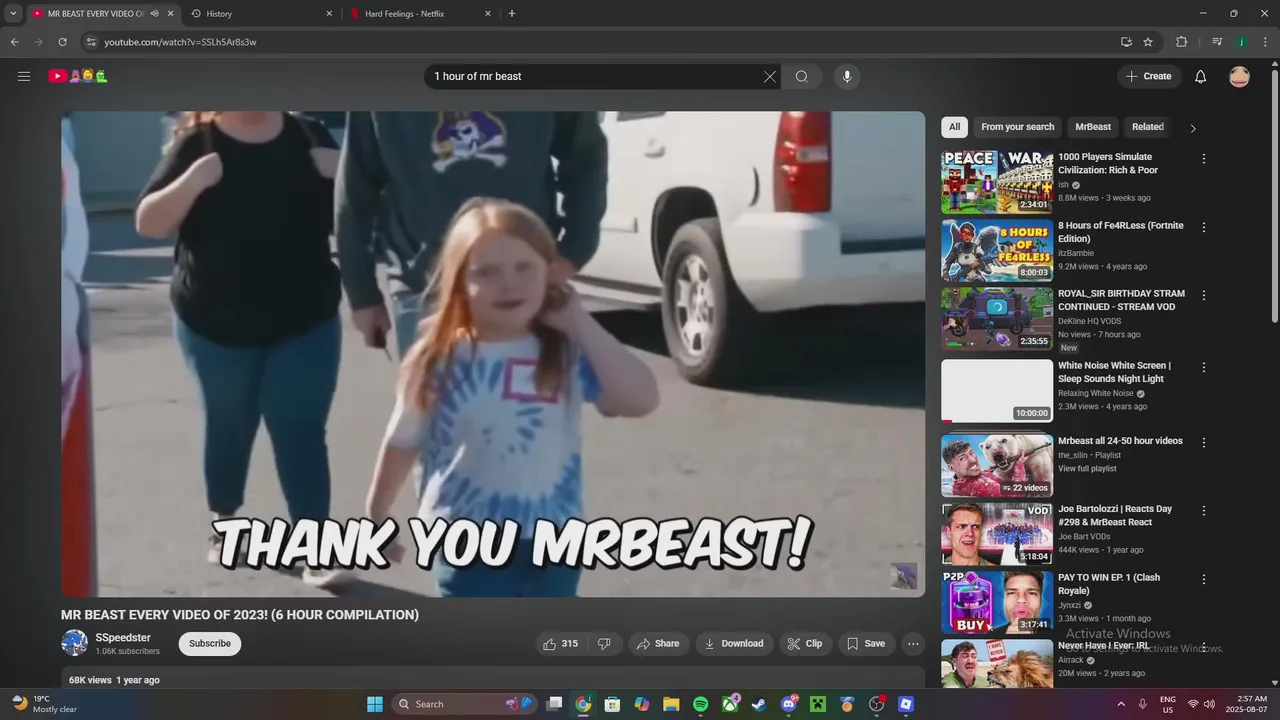Save video to a playlist

click(x=866, y=644)
